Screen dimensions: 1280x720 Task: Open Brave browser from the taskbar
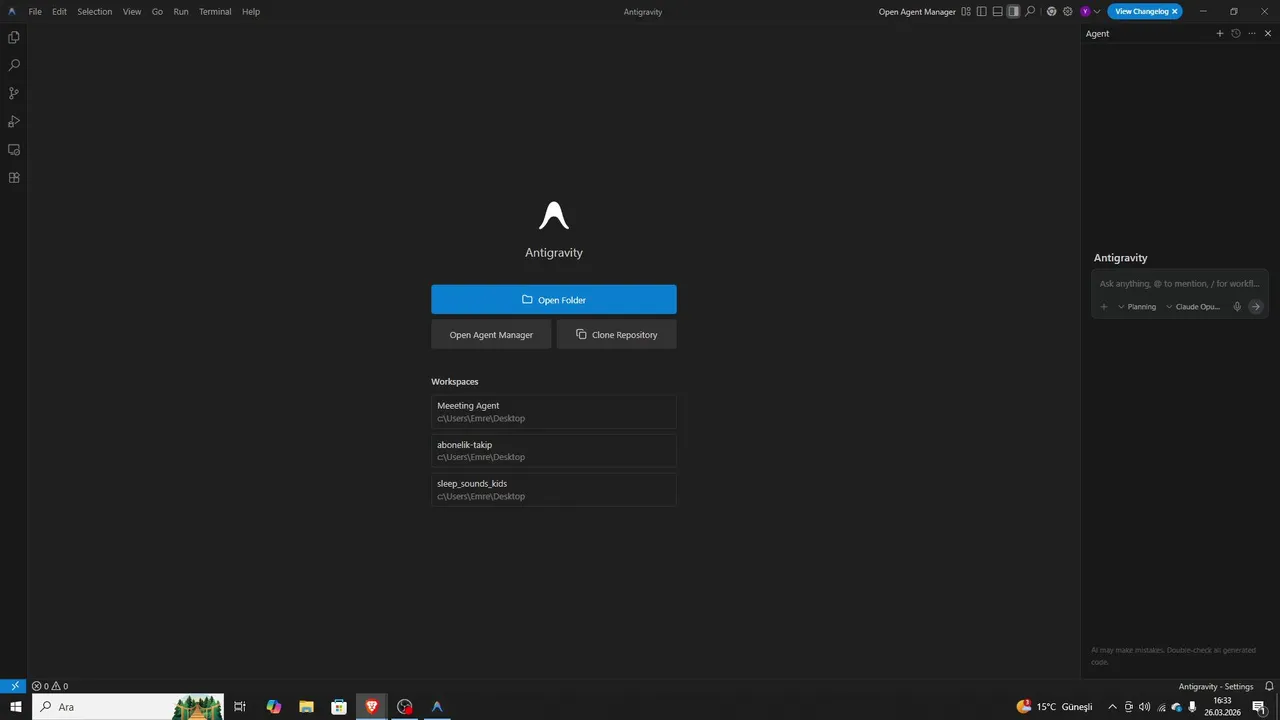[x=372, y=707]
